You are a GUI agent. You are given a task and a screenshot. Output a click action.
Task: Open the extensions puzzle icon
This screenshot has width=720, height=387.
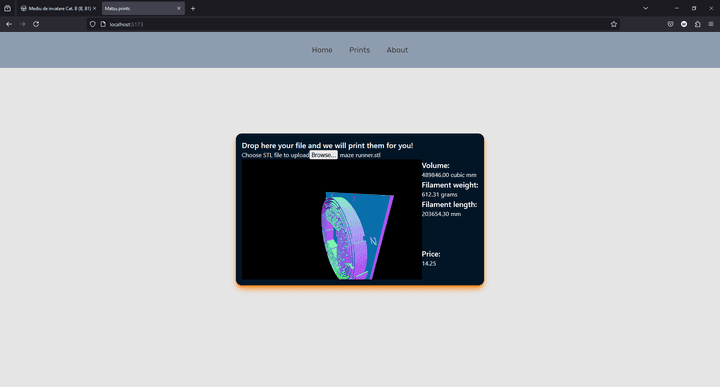coord(698,24)
